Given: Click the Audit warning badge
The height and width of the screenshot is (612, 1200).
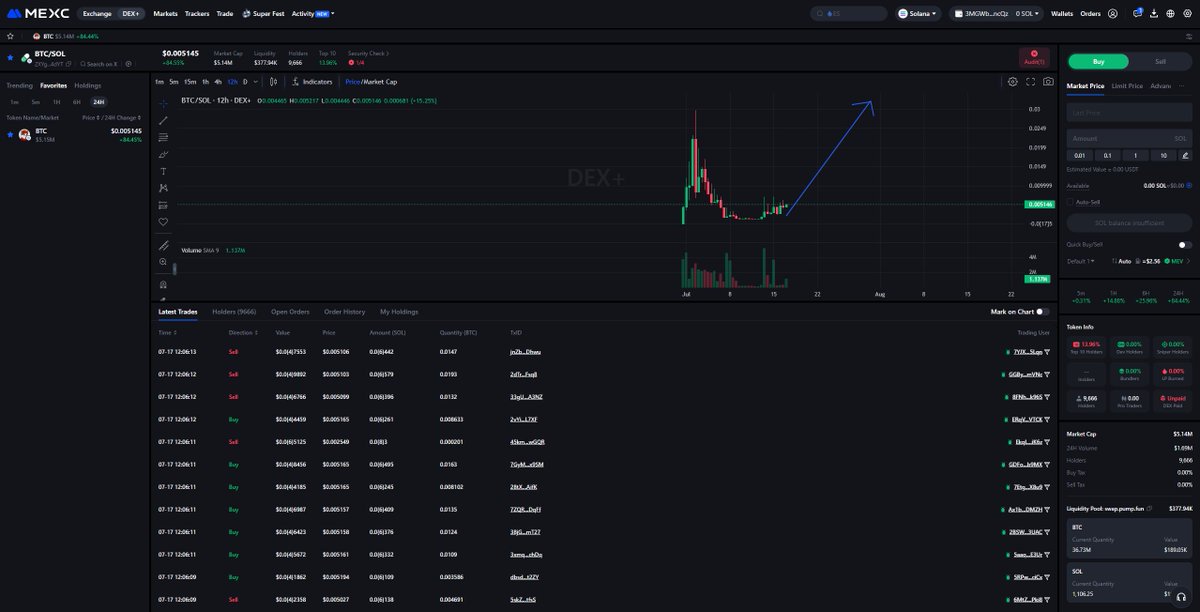Looking at the screenshot, I should (1034, 58).
